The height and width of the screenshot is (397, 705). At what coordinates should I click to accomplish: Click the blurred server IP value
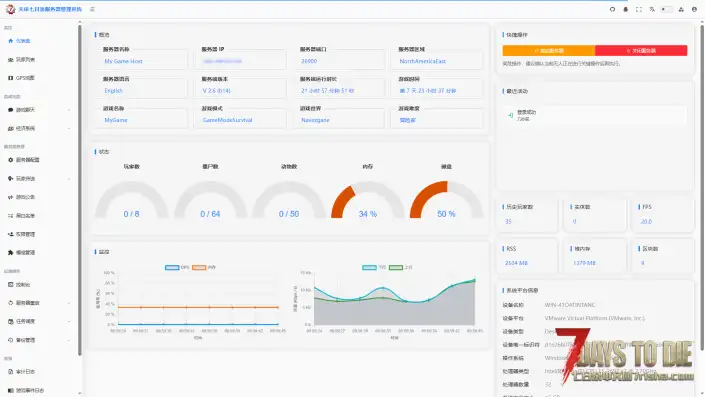point(222,61)
